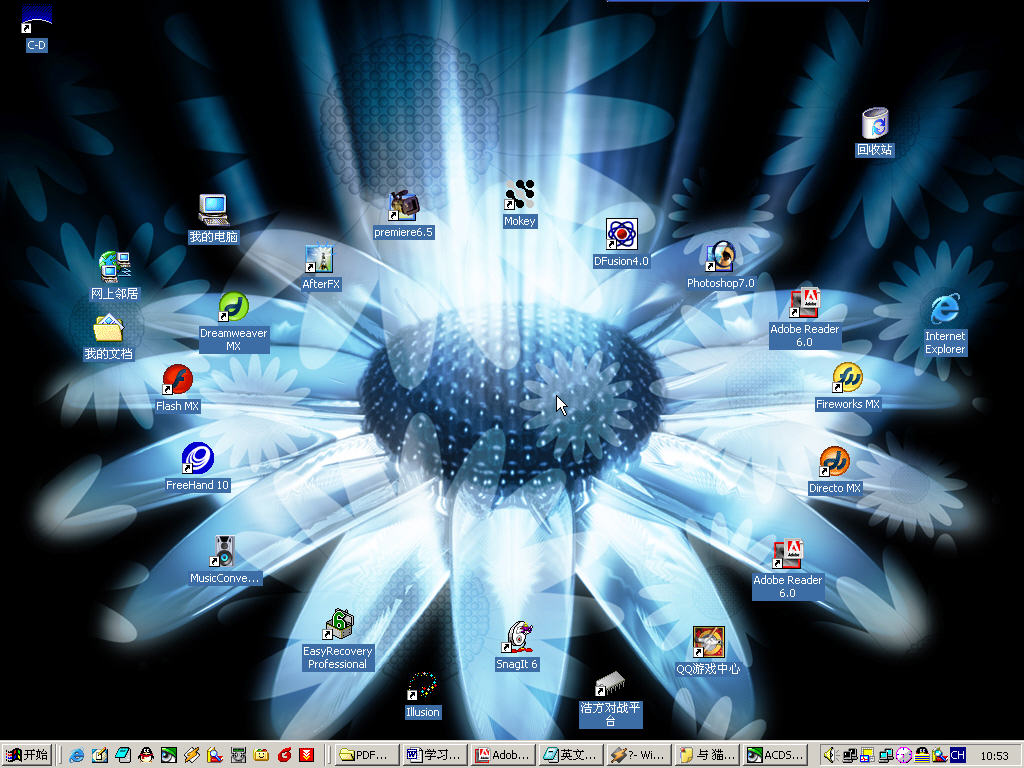Image resolution: width=1024 pixels, height=768 pixels.
Task: Switch to the 英文... taskbar button
Action: (570, 756)
